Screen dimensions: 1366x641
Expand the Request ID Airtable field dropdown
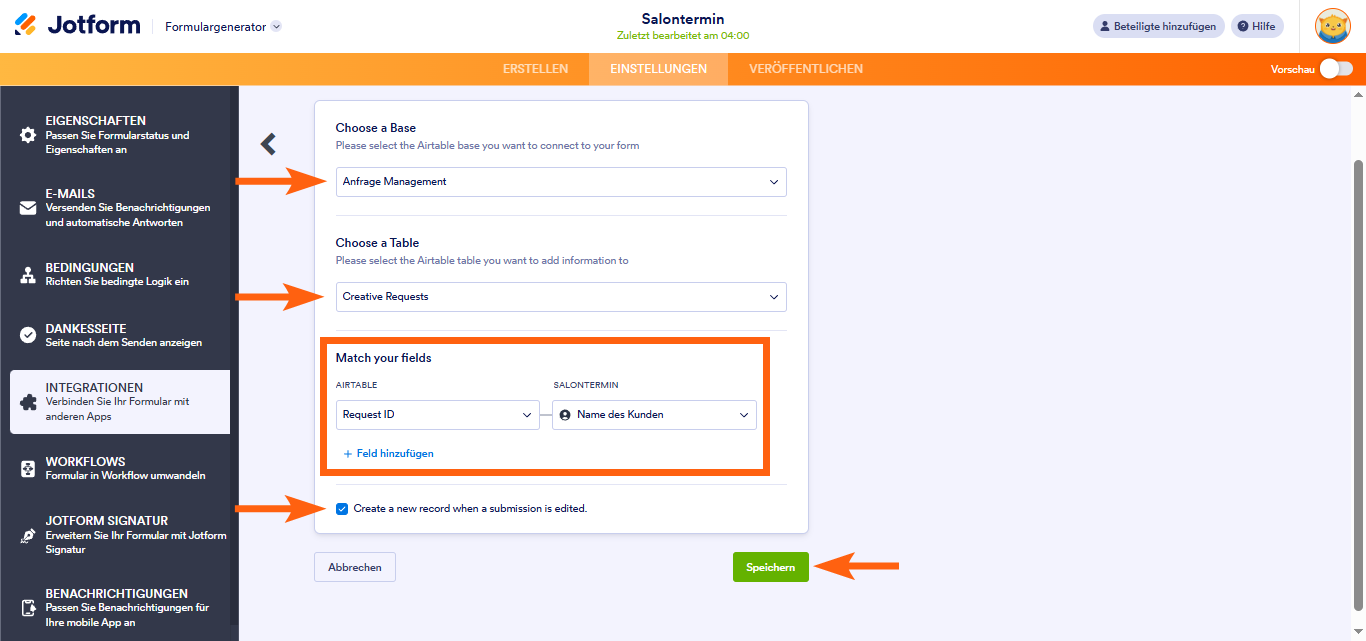click(438, 415)
